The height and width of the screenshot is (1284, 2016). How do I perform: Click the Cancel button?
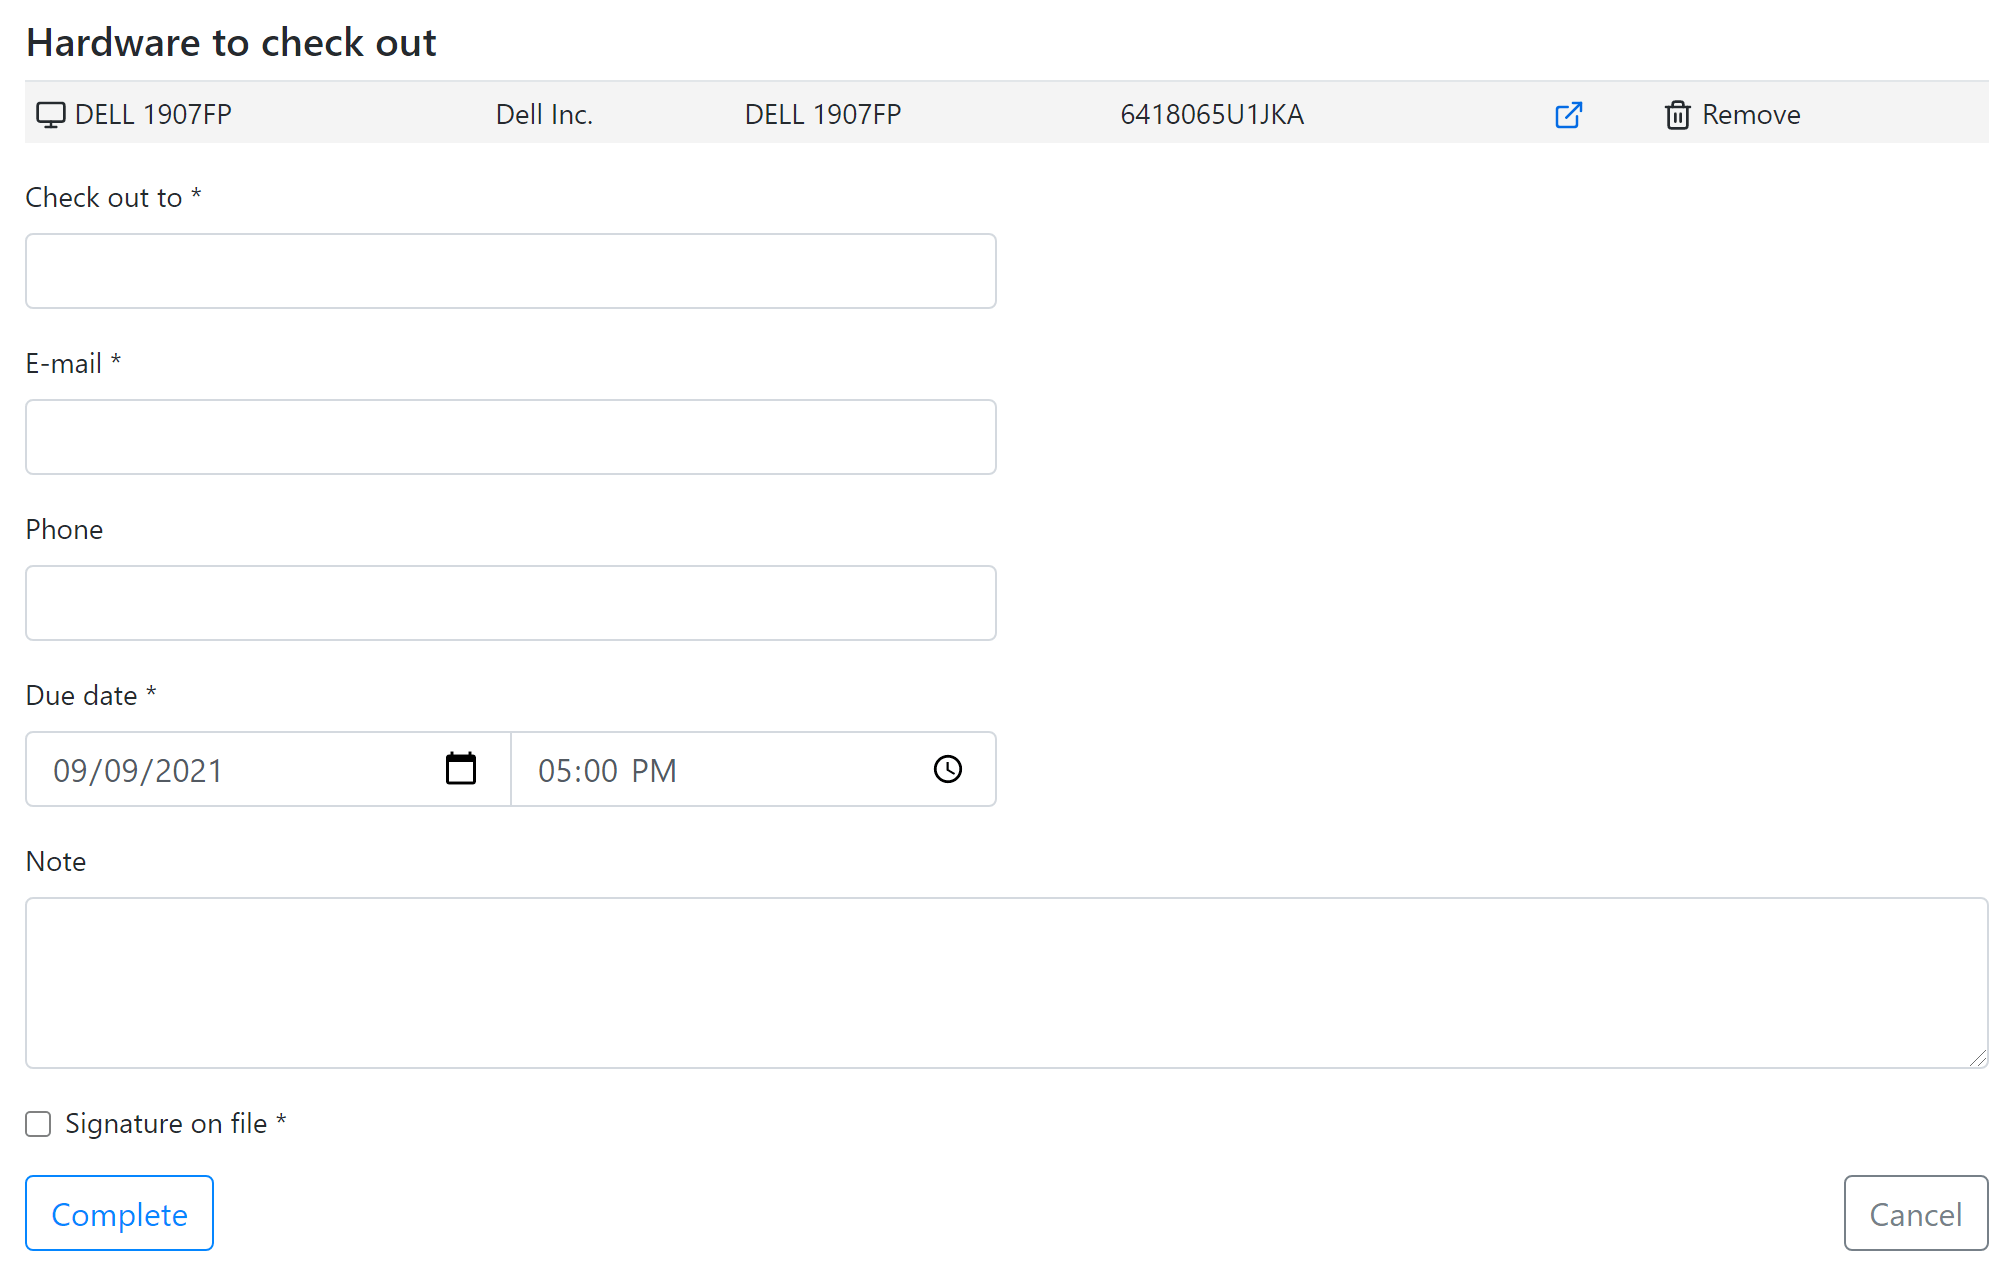click(1915, 1213)
